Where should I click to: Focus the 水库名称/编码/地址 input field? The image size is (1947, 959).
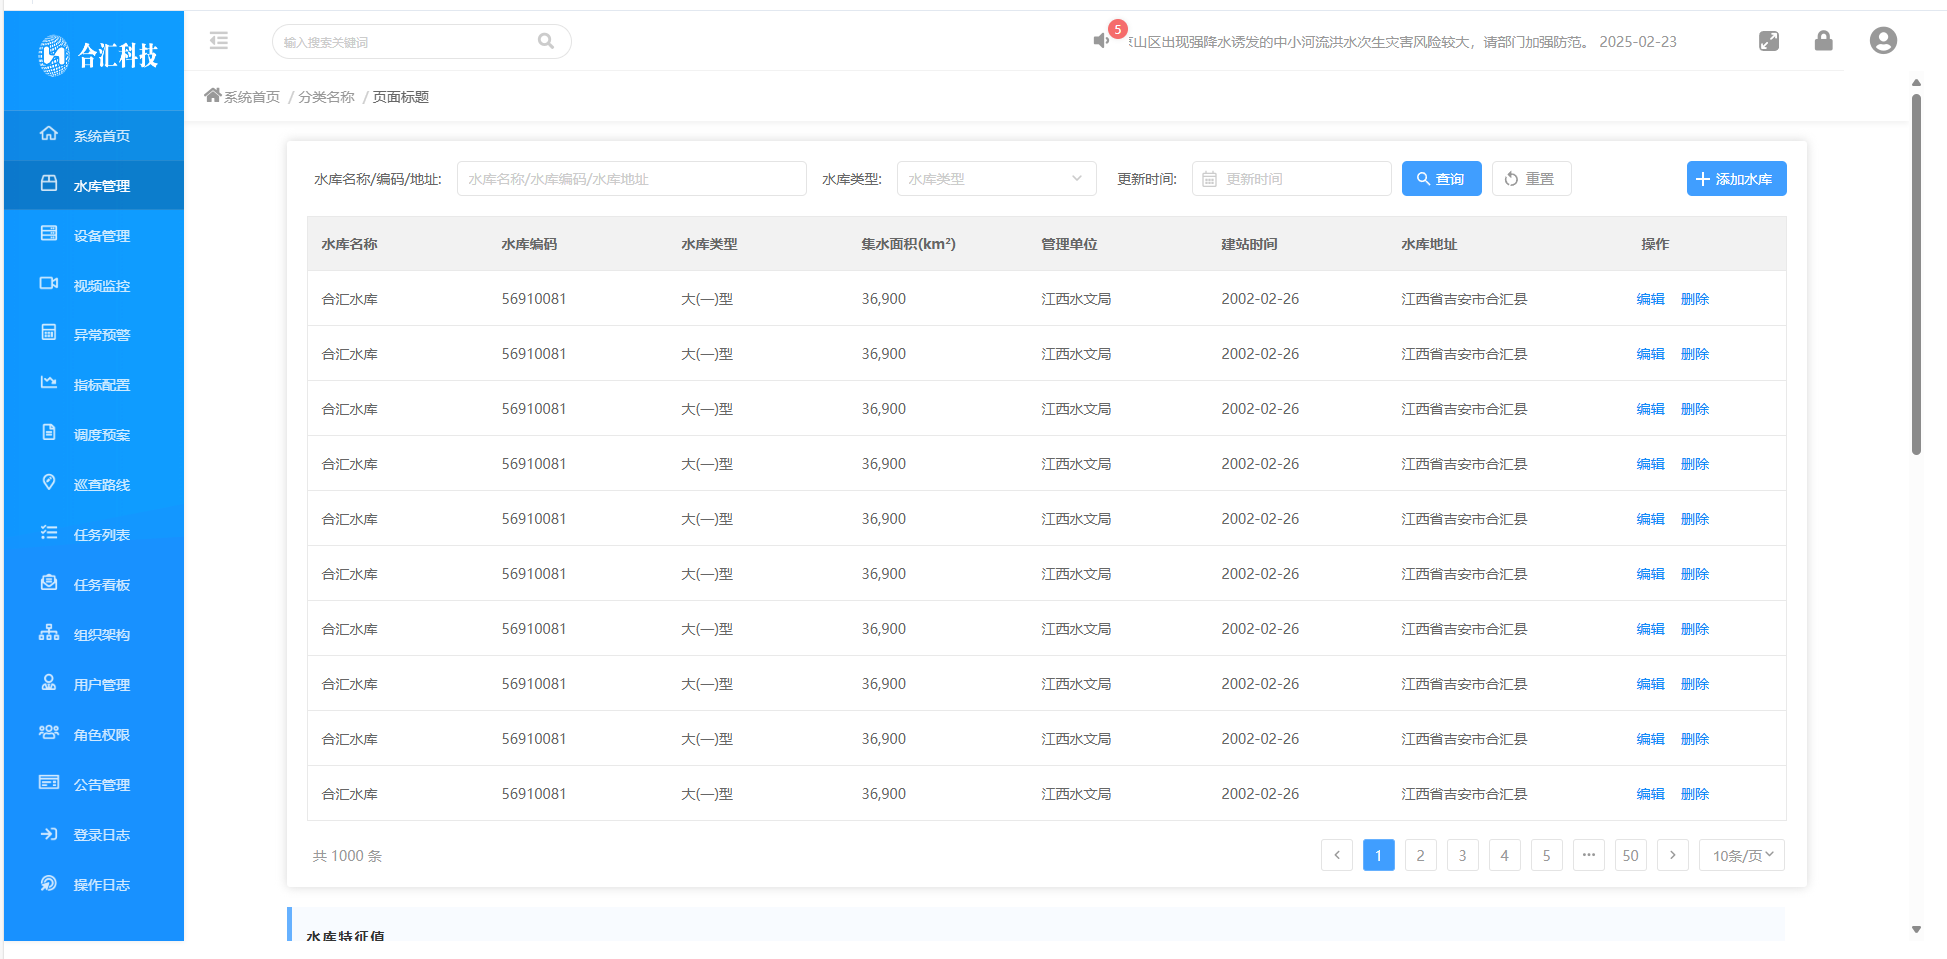pyautogui.click(x=631, y=179)
